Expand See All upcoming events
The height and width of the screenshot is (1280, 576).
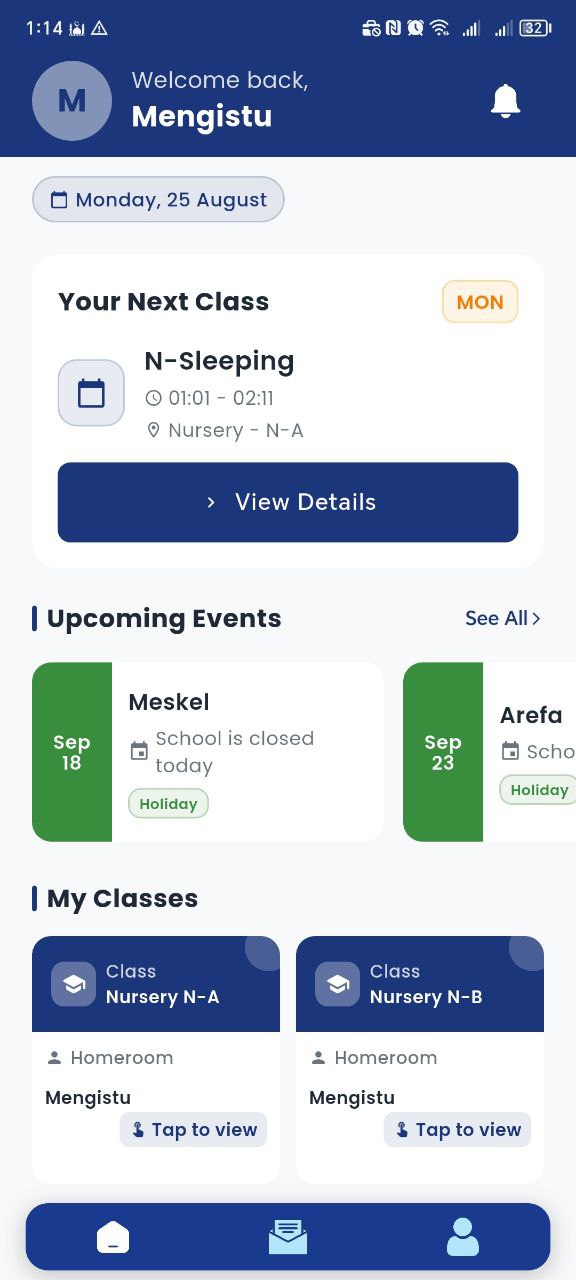click(x=503, y=618)
